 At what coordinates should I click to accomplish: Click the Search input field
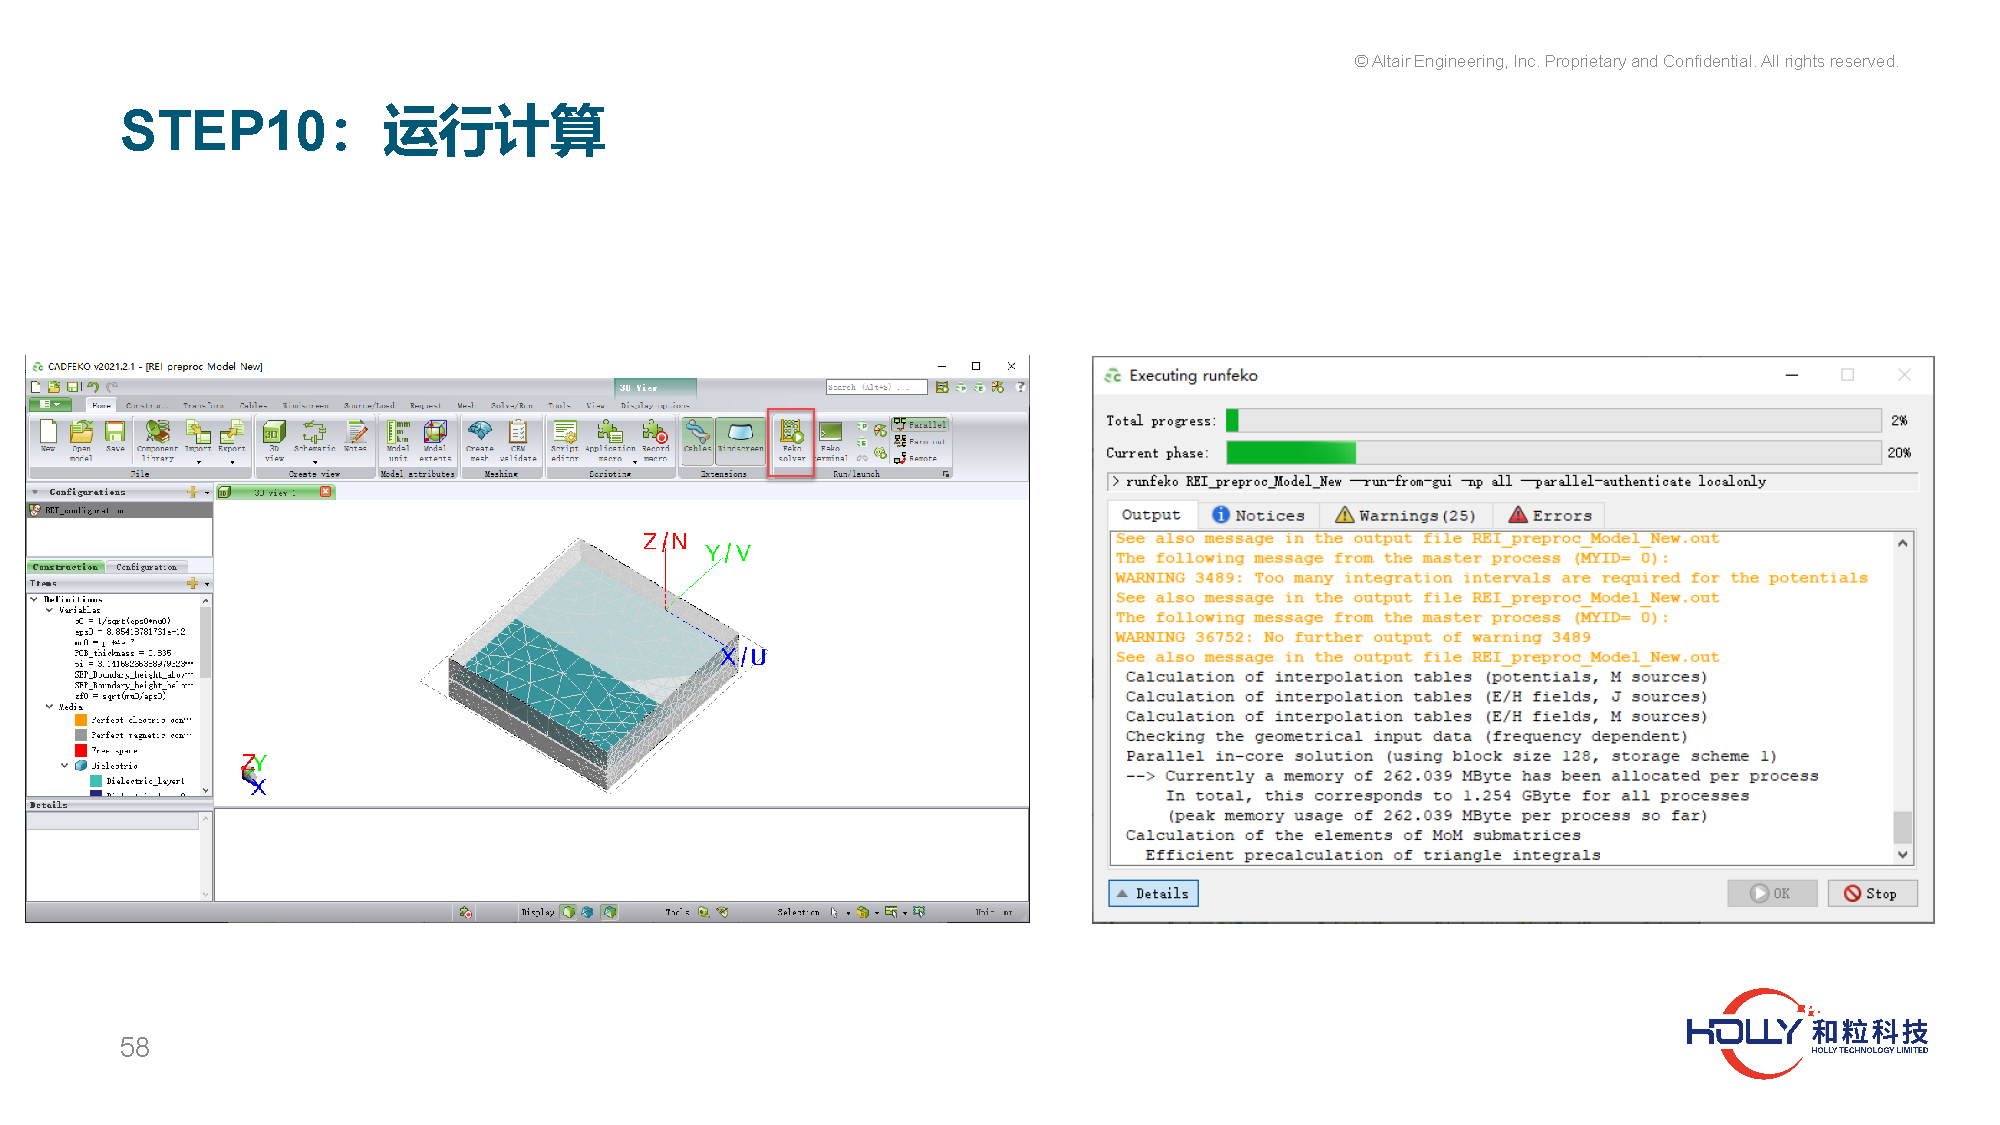875,387
